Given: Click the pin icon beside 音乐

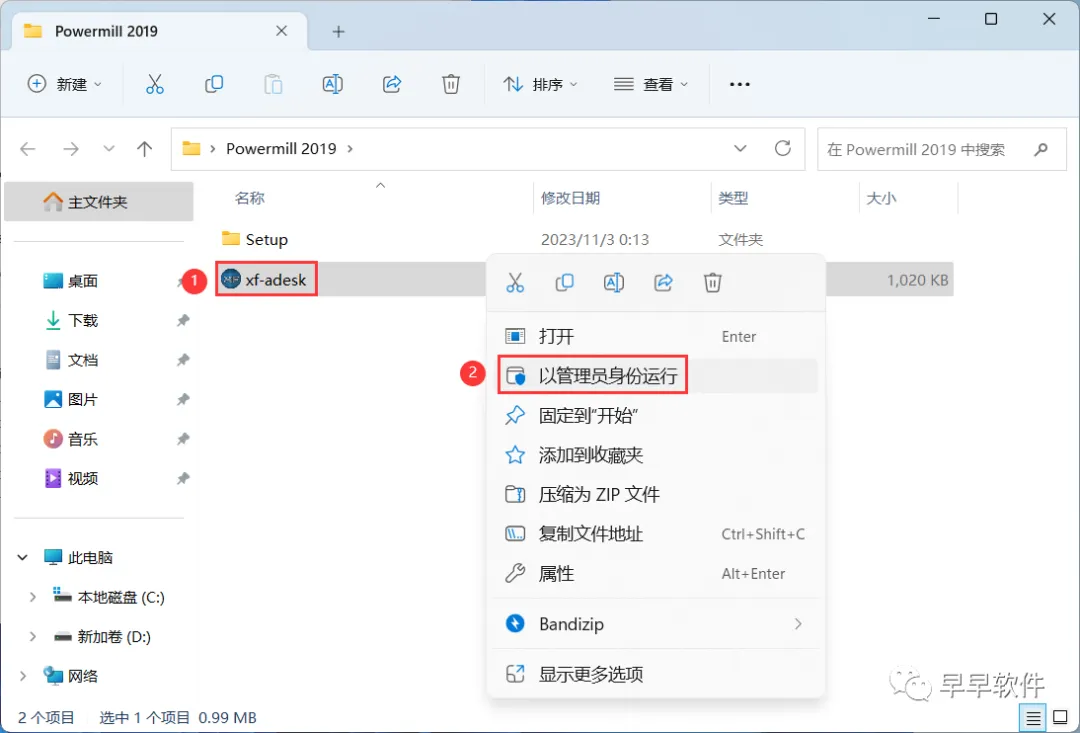Looking at the screenshot, I should tap(183, 439).
